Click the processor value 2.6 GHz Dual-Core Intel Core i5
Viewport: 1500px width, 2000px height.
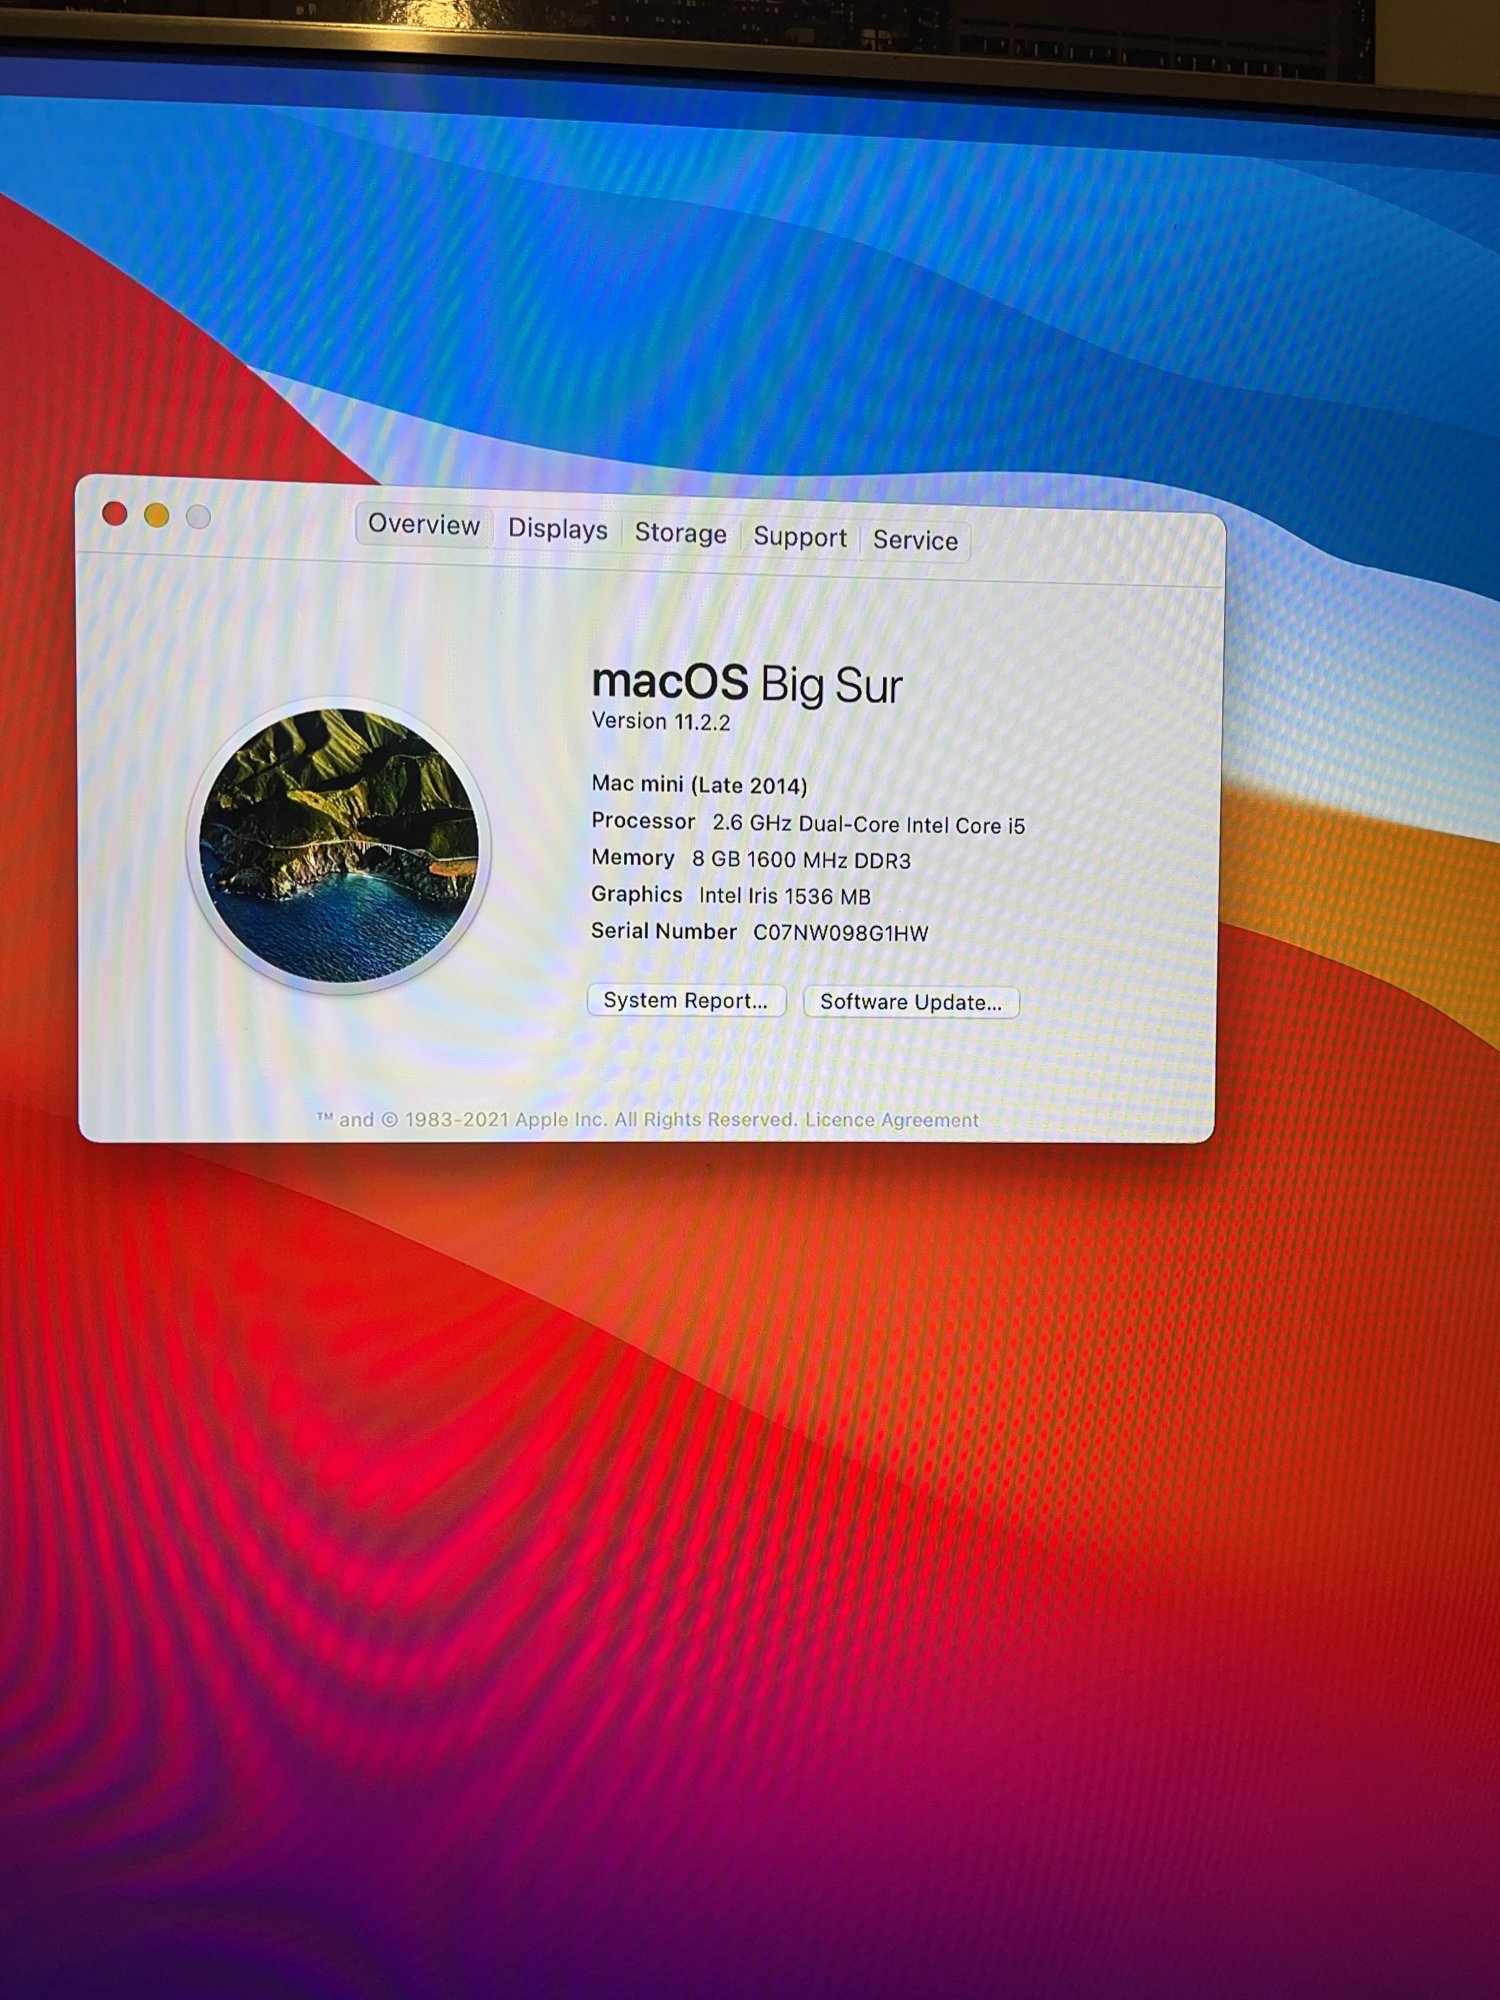tap(869, 825)
